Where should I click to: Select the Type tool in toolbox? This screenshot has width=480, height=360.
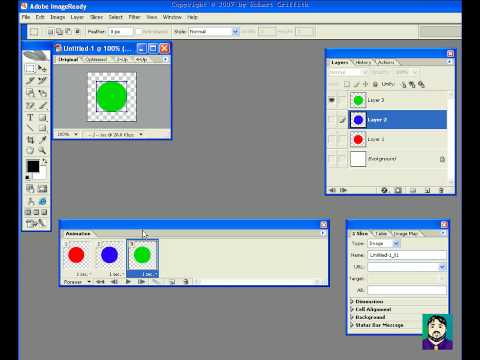(x=30, y=117)
